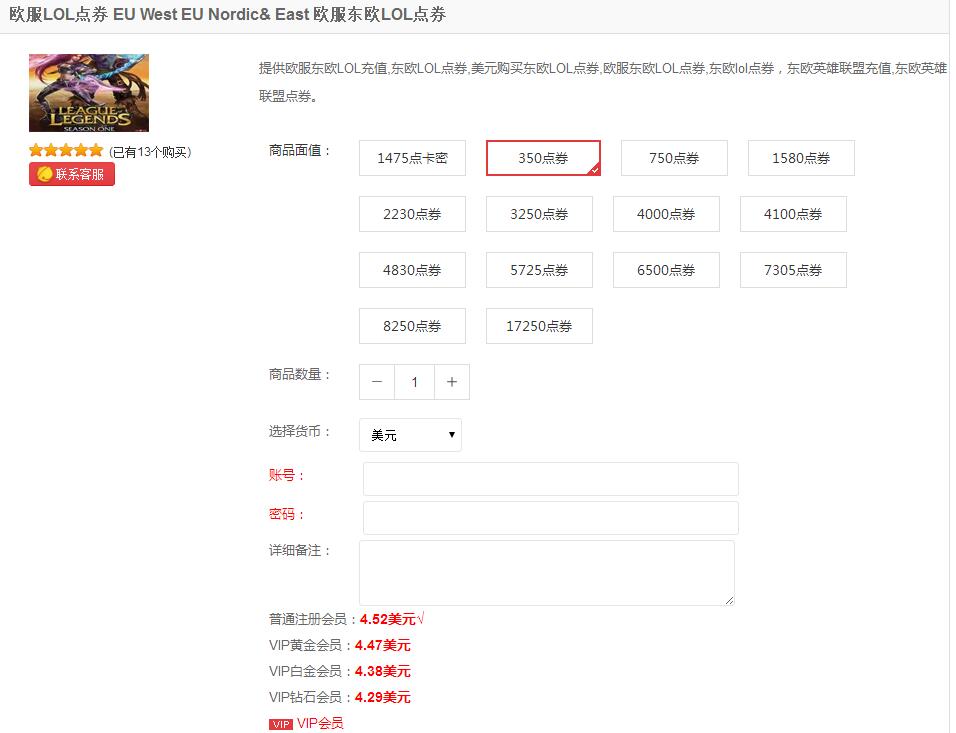Click the 4.38美元 VIP platinum price
This screenshot has width=956, height=733.
click(x=383, y=671)
